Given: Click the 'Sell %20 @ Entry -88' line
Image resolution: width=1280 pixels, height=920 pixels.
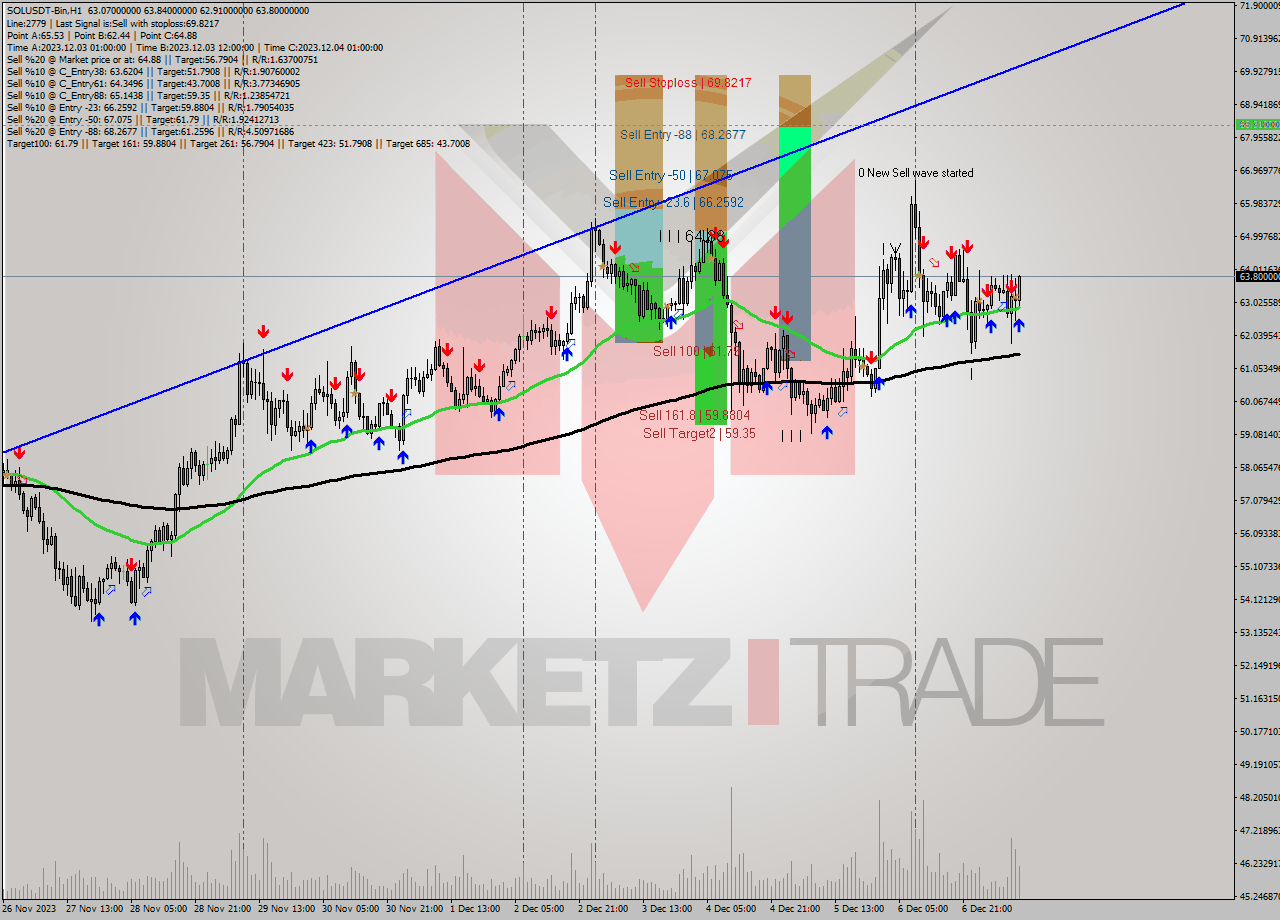Looking at the screenshot, I should coord(150,131).
